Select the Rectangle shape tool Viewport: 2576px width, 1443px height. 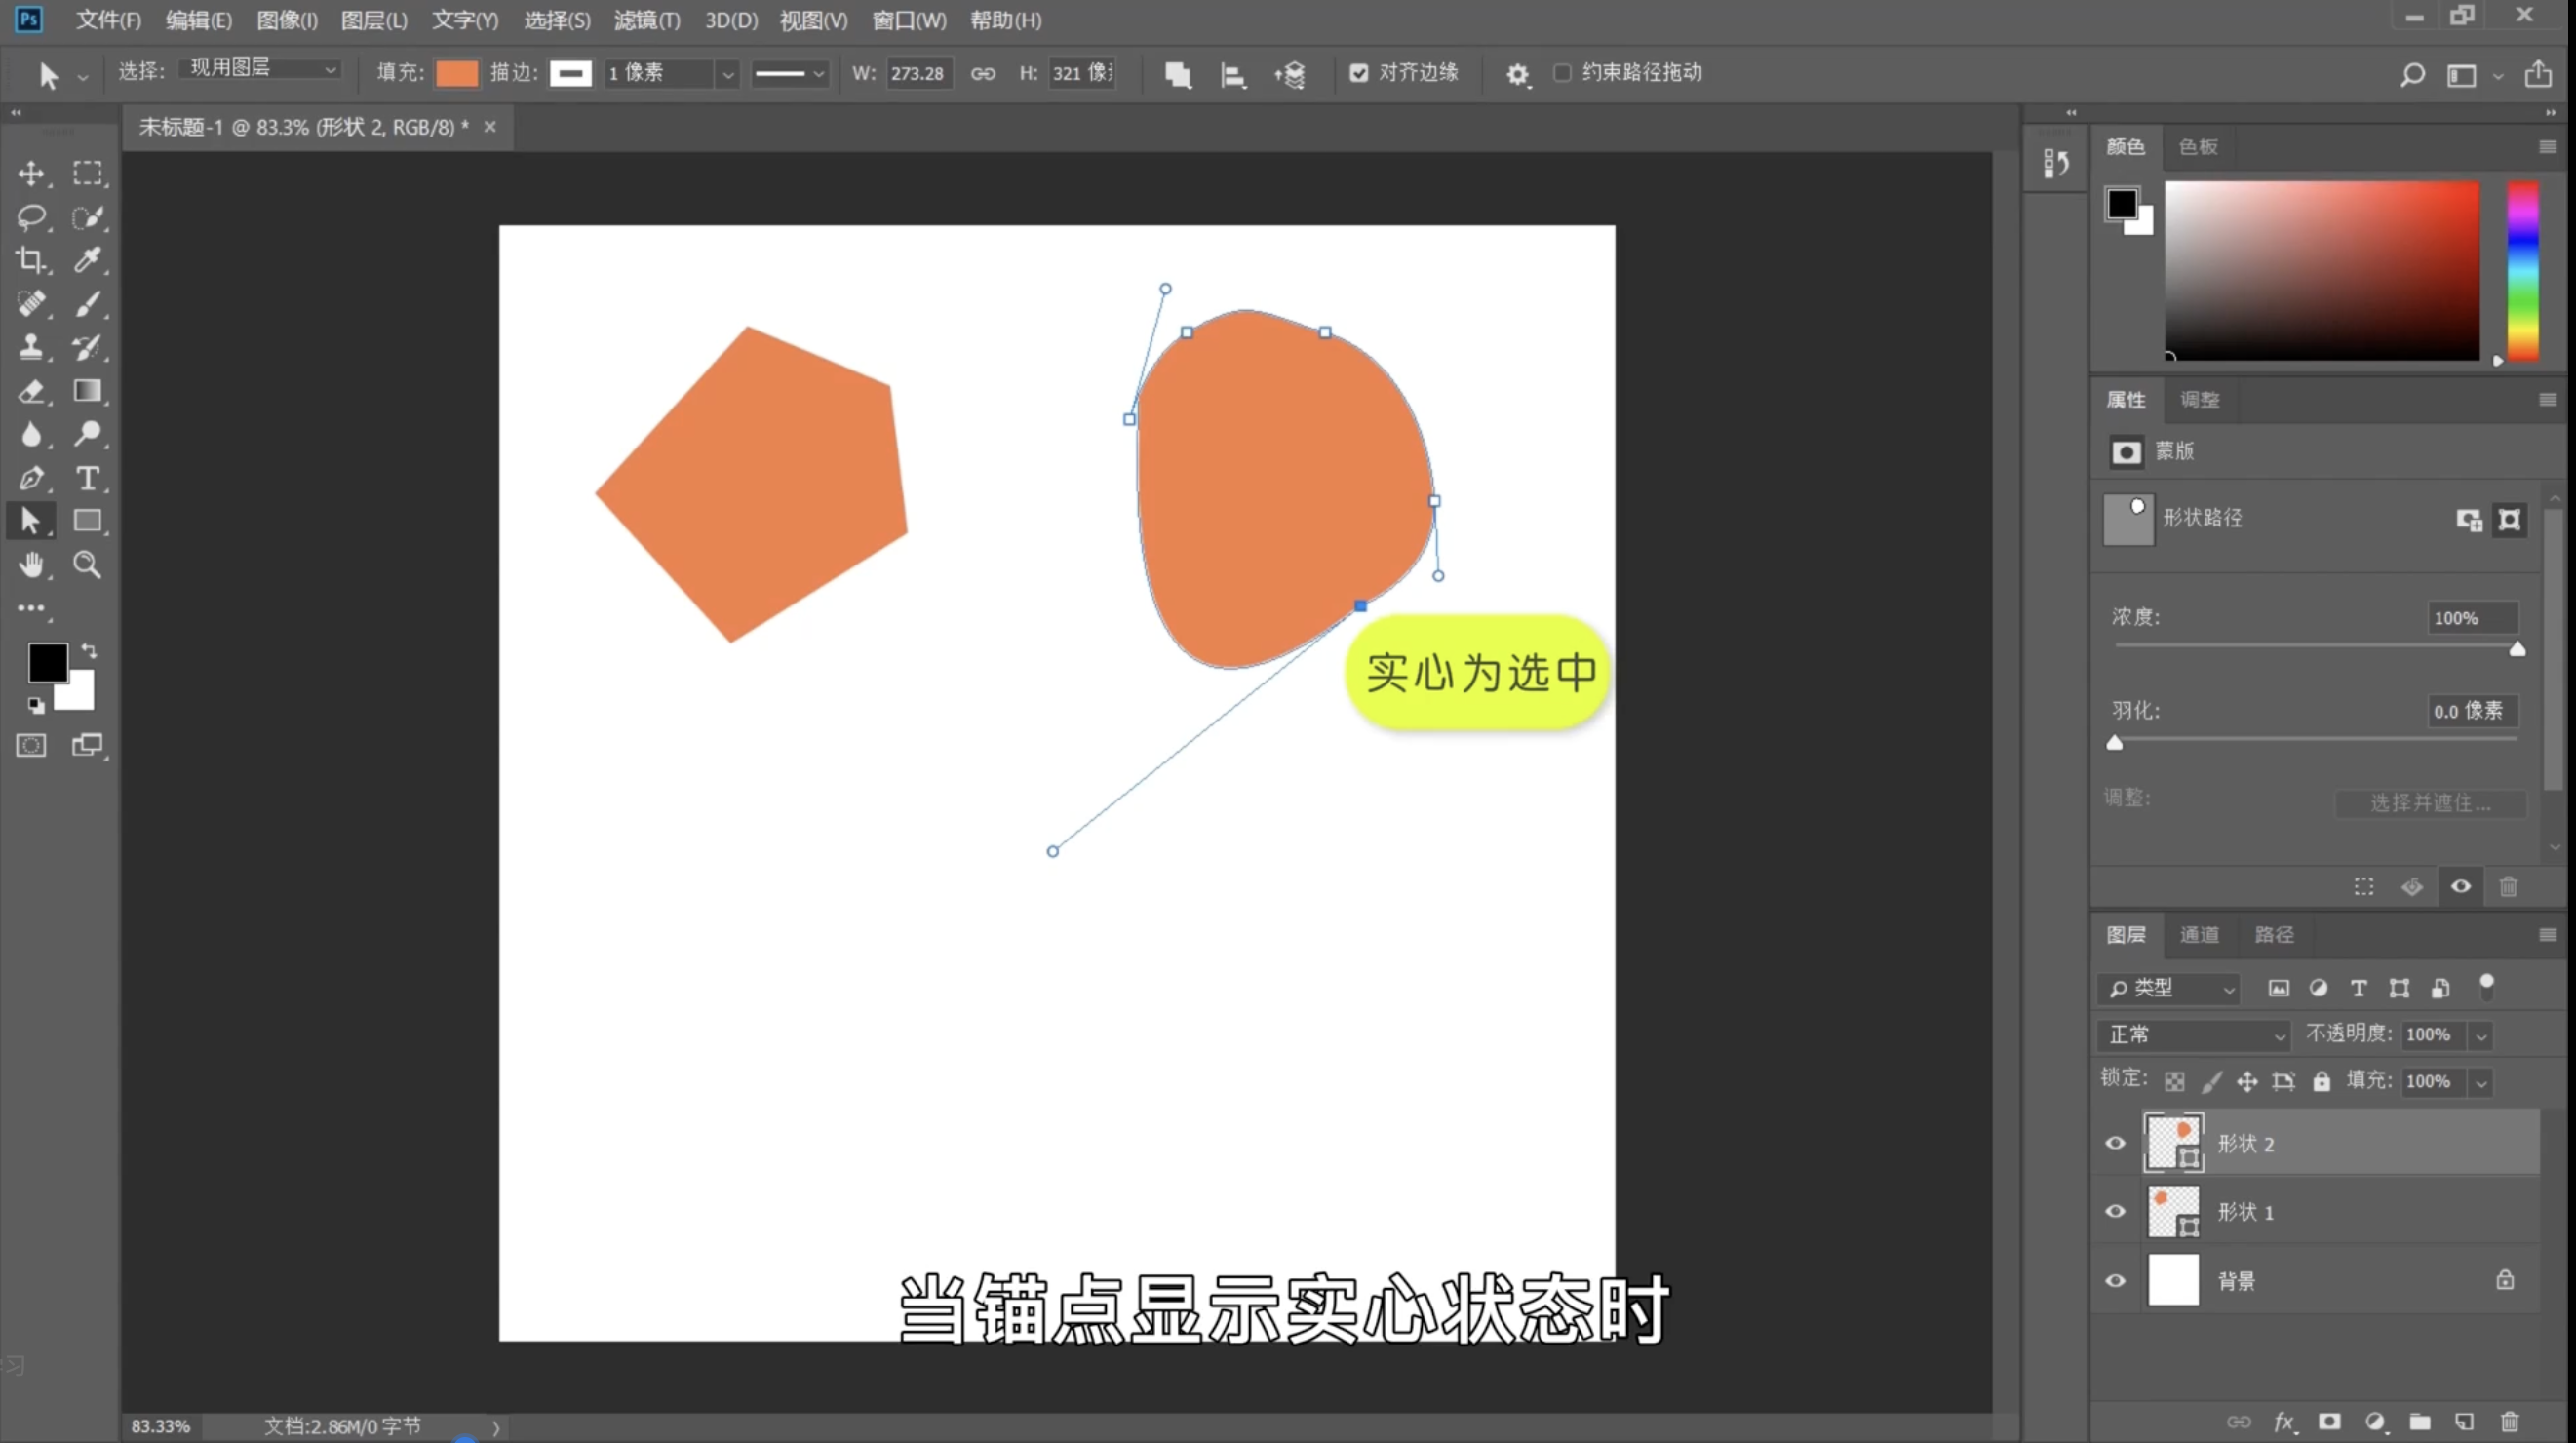point(87,521)
